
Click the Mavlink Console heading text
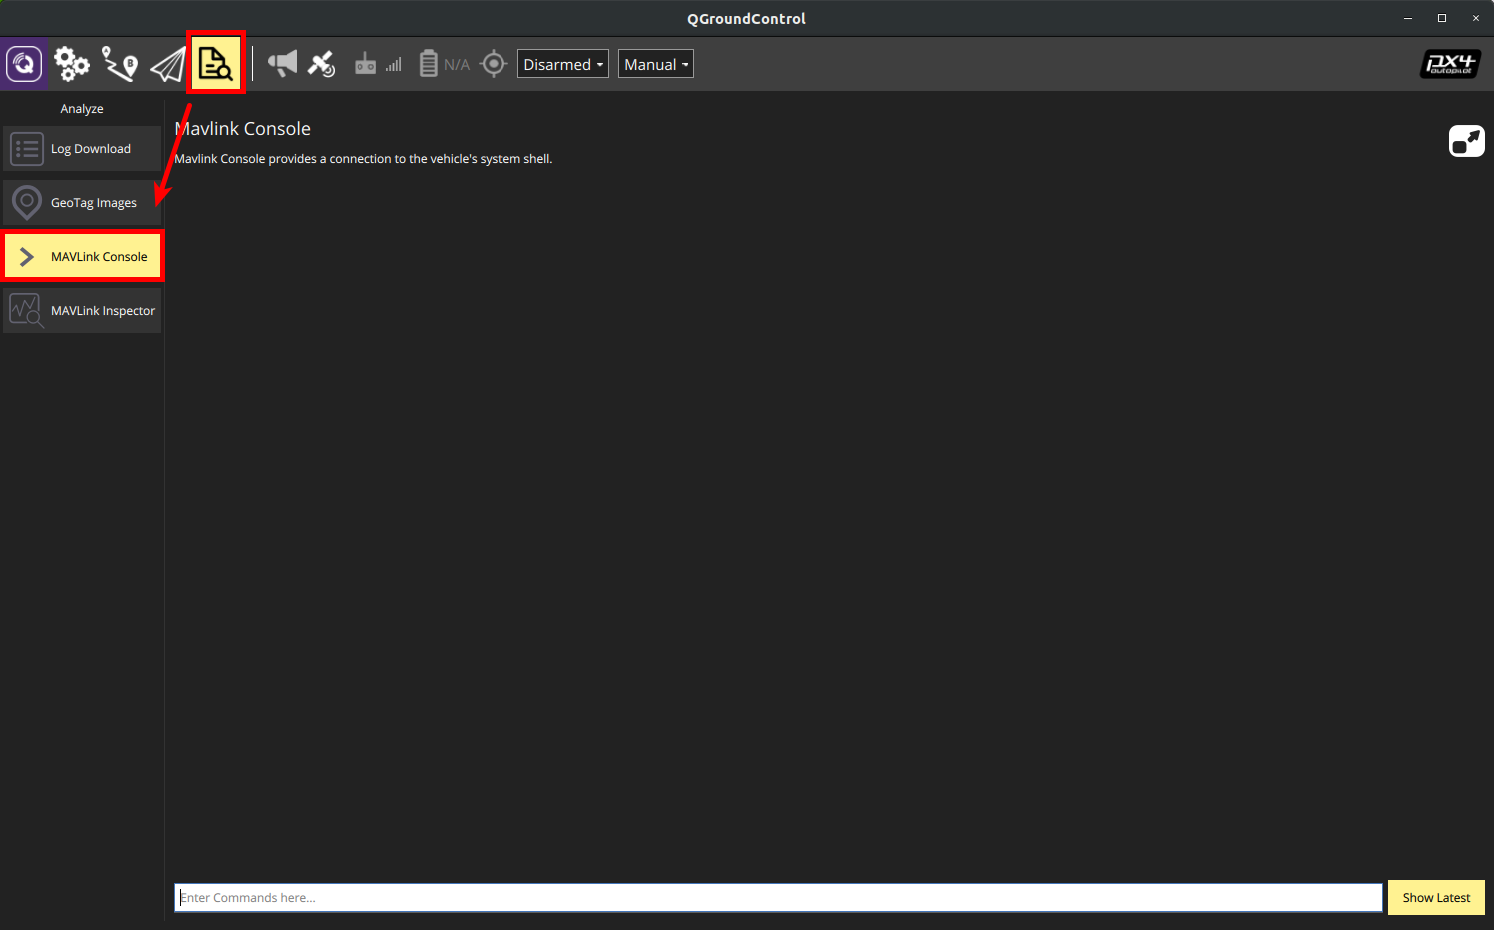(x=243, y=129)
